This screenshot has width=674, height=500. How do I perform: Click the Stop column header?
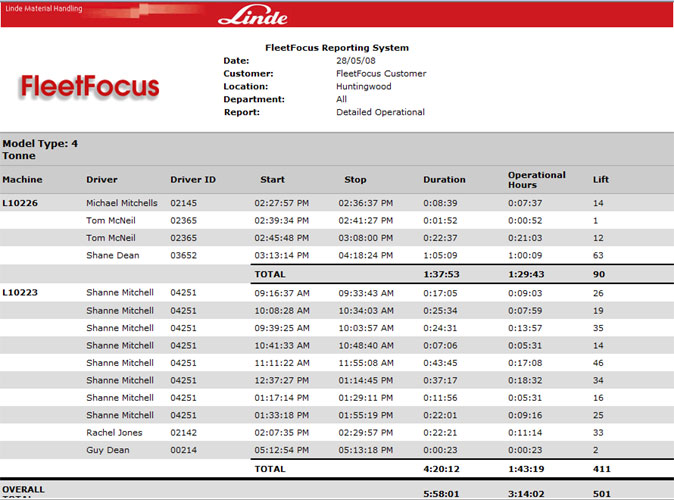[355, 180]
